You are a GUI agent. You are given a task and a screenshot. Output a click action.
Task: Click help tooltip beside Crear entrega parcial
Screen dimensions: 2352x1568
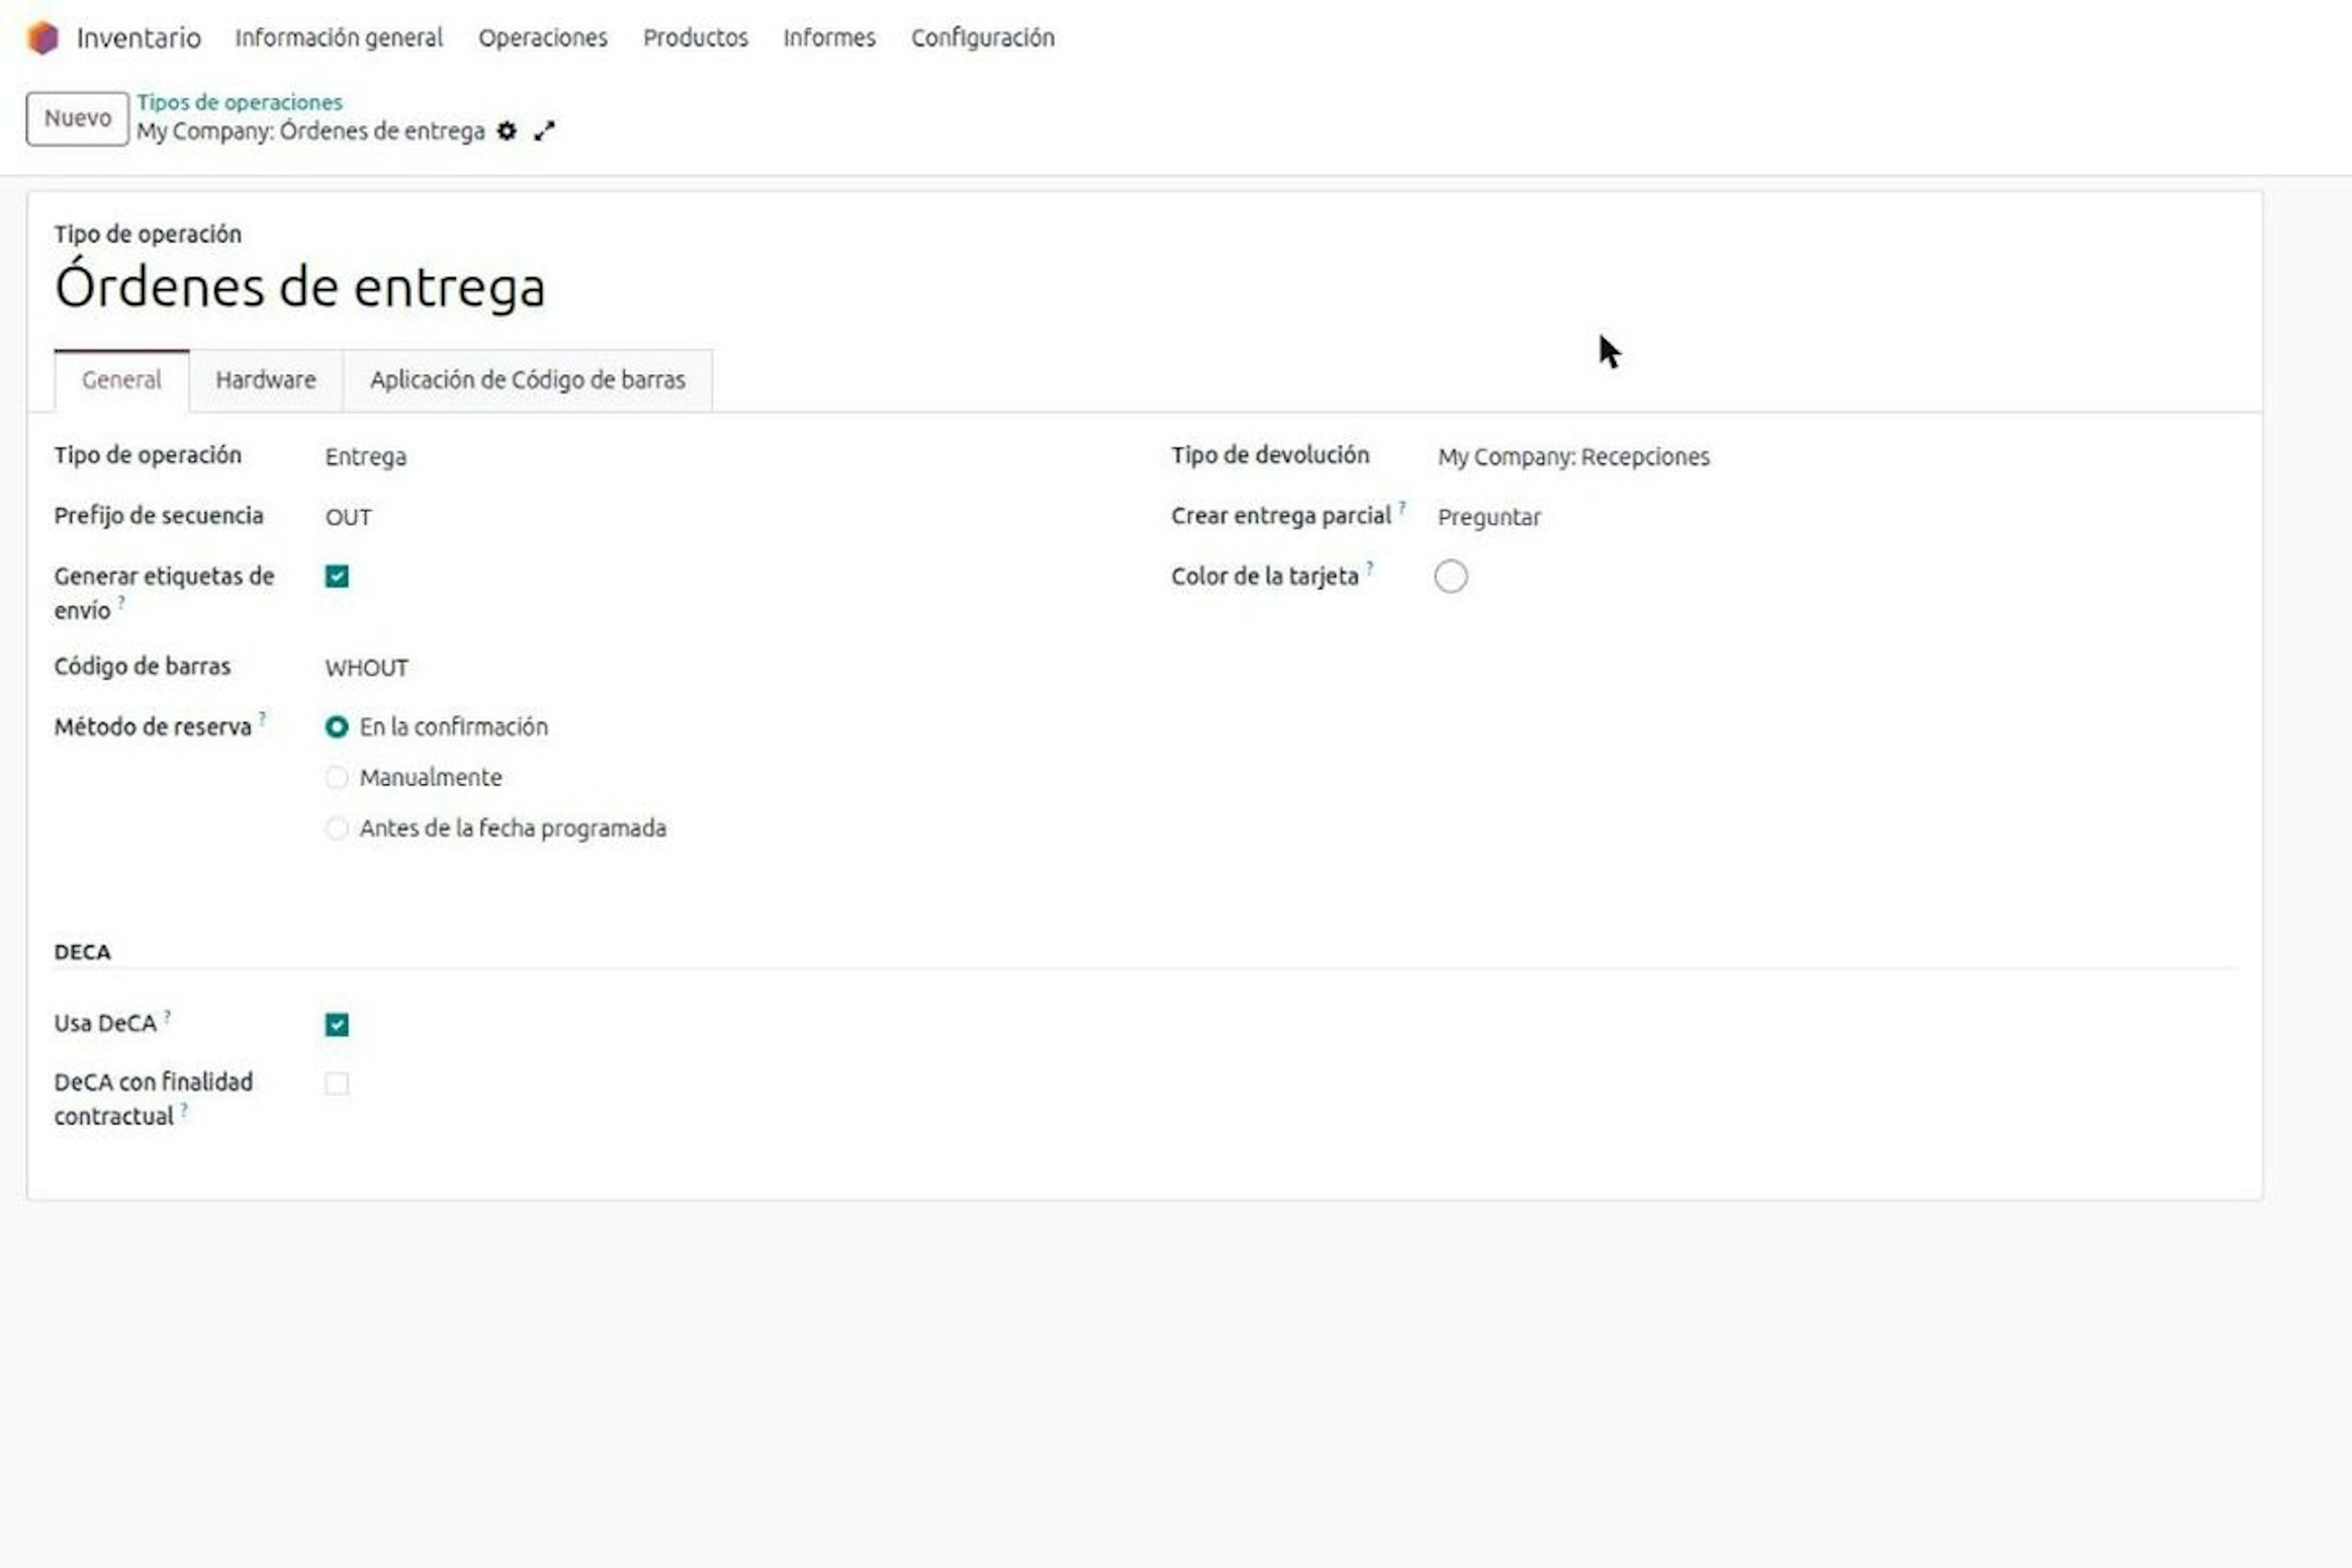coord(1402,507)
